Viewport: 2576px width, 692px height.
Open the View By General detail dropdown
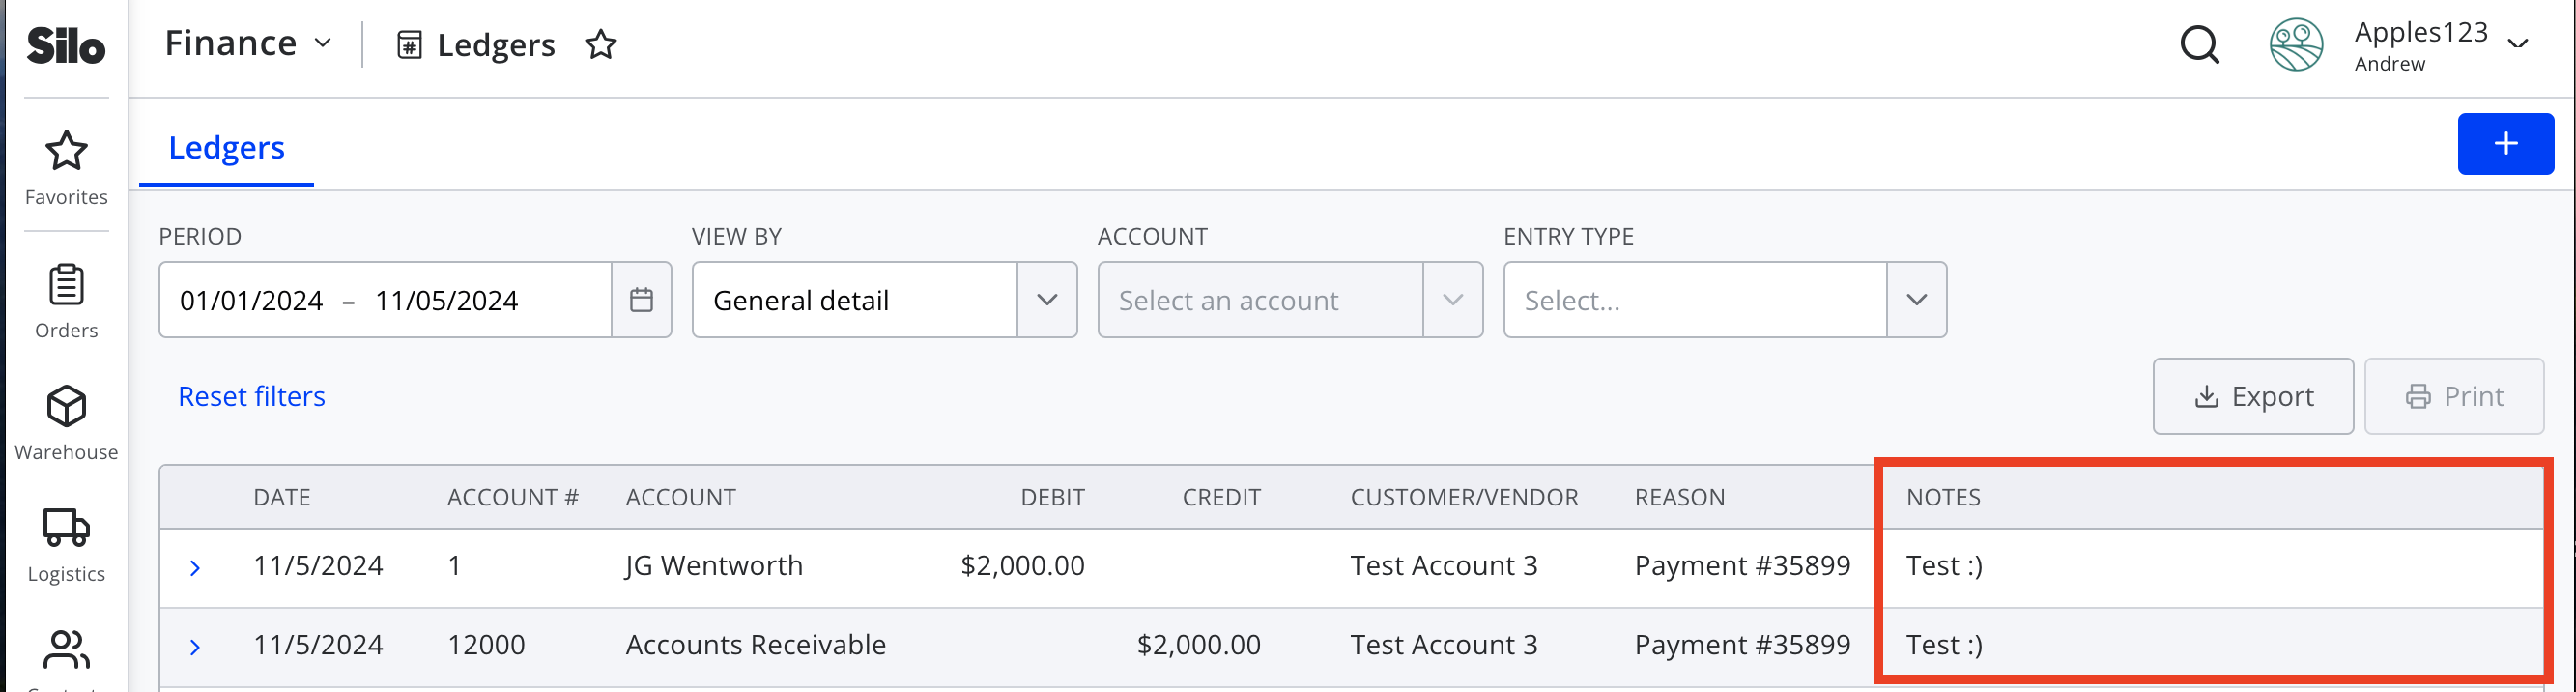[x=884, y=300]
